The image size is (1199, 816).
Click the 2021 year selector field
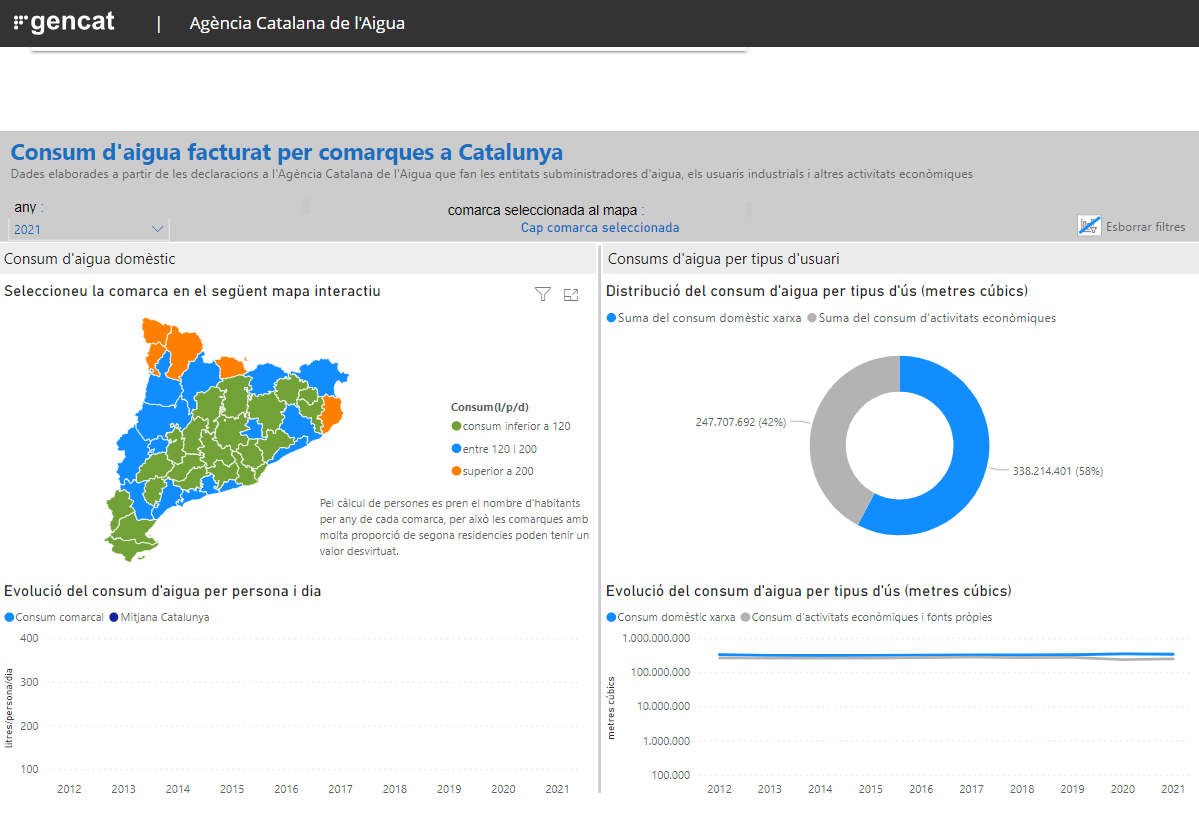click(89, 229)
